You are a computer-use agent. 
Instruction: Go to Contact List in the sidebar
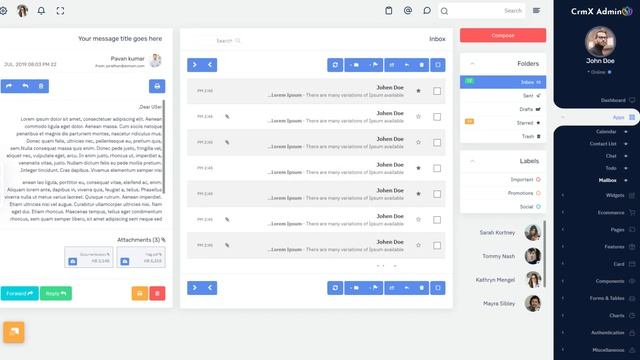click(x=603, y=144)
